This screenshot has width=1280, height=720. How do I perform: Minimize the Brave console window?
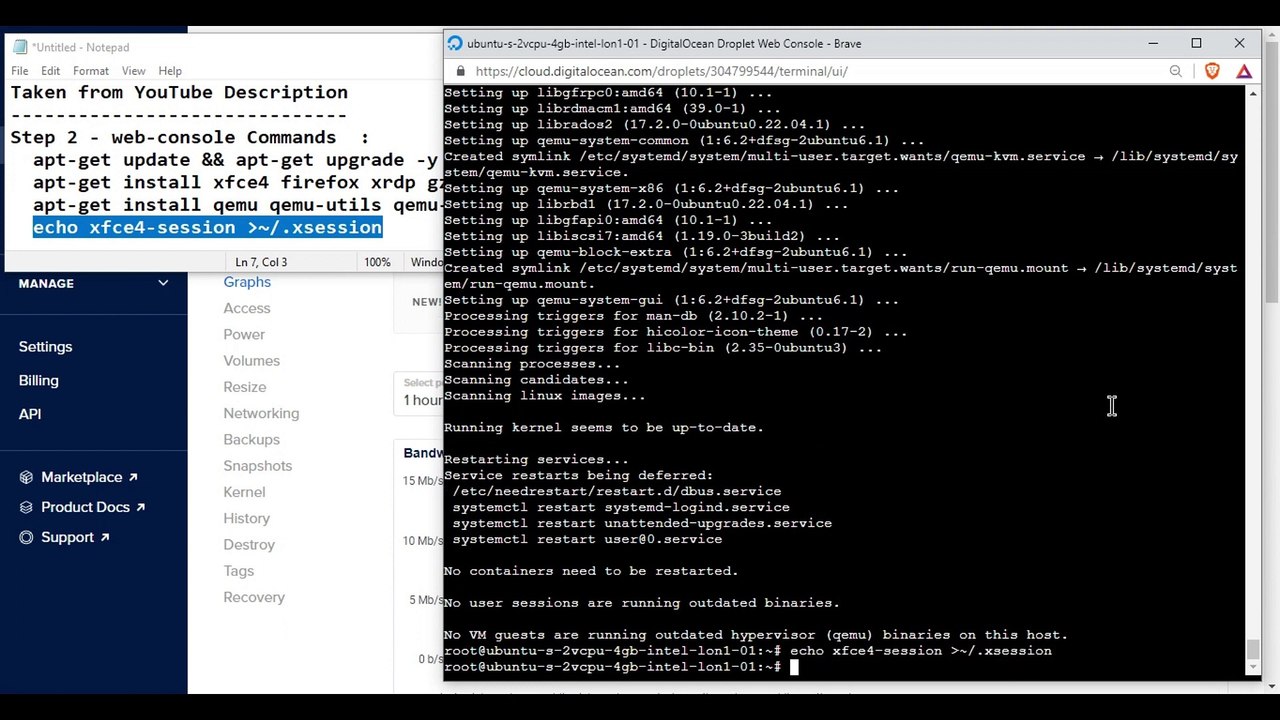coord(1153,43)
